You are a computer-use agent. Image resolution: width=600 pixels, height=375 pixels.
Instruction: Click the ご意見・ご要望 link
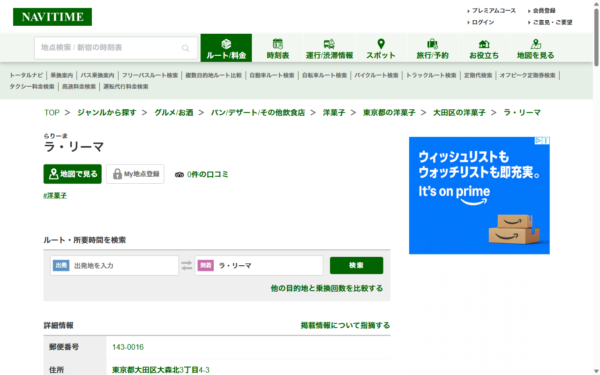coord(553,22)
